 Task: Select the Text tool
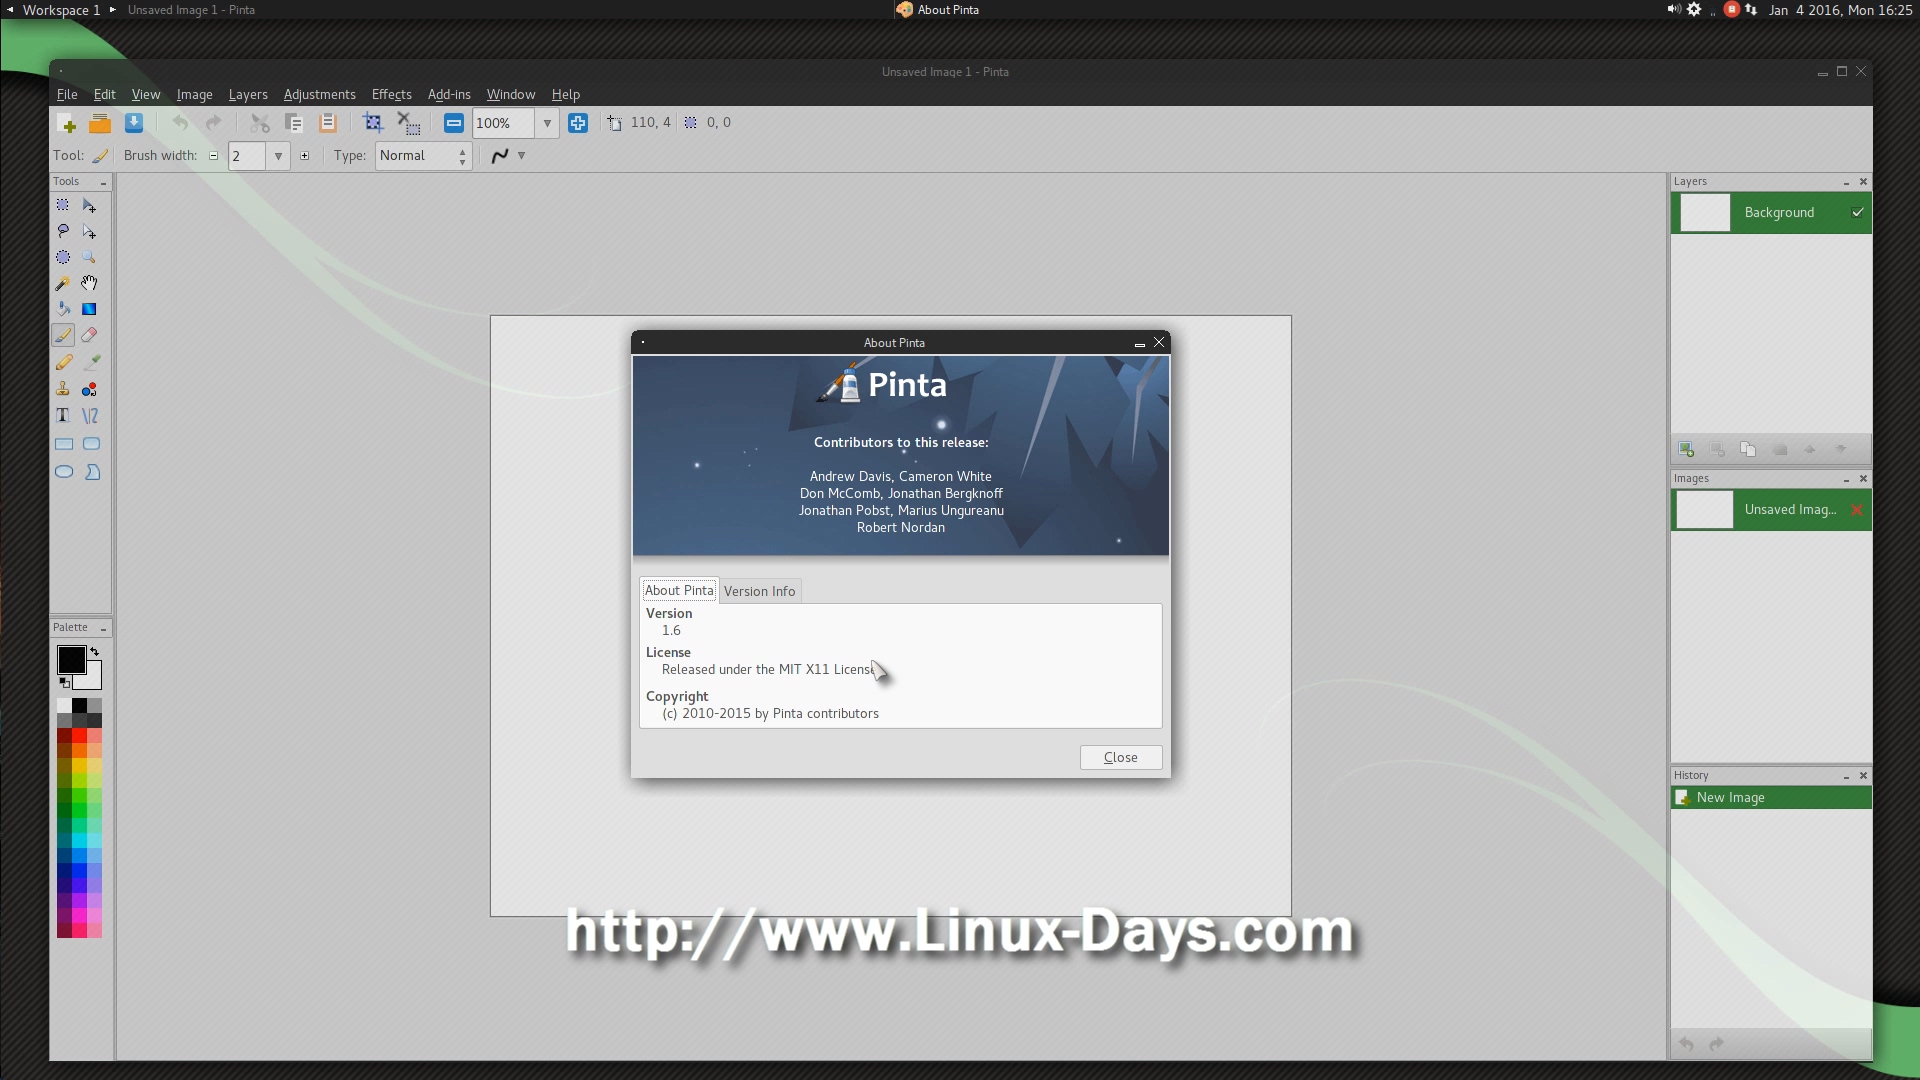pyautogui.click(x=63, y=415)
